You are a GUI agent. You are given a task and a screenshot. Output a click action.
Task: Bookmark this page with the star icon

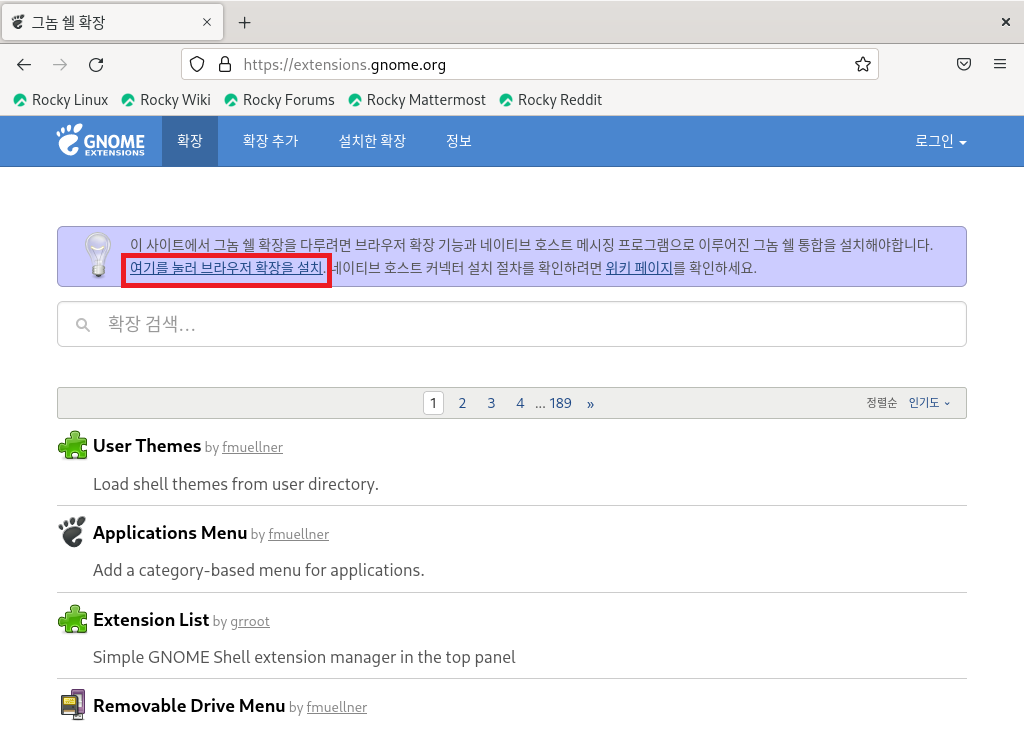[x=863, y=64]
